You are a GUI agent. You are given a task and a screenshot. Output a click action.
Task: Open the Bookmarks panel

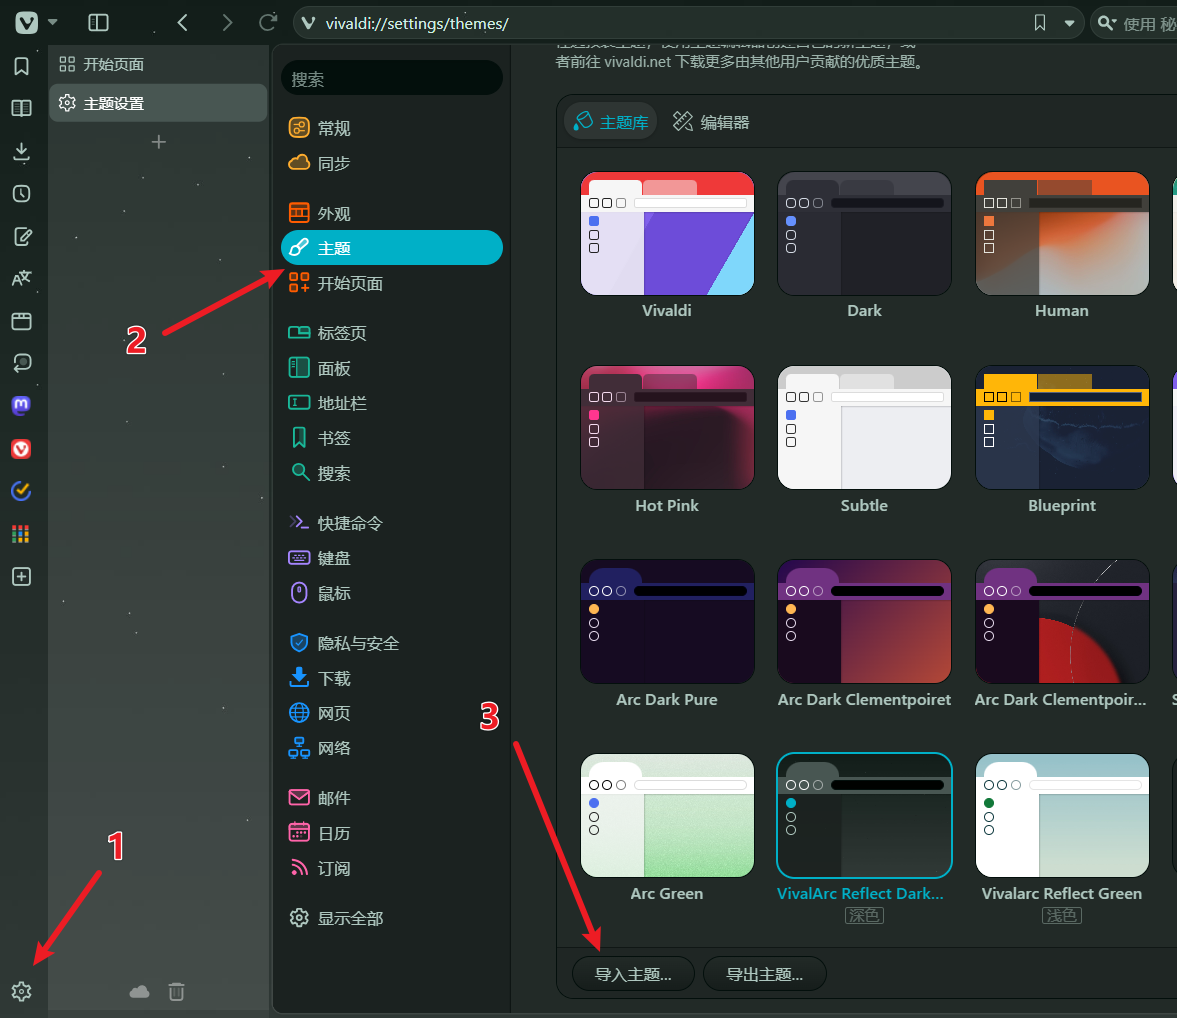(x=22, y=66)
